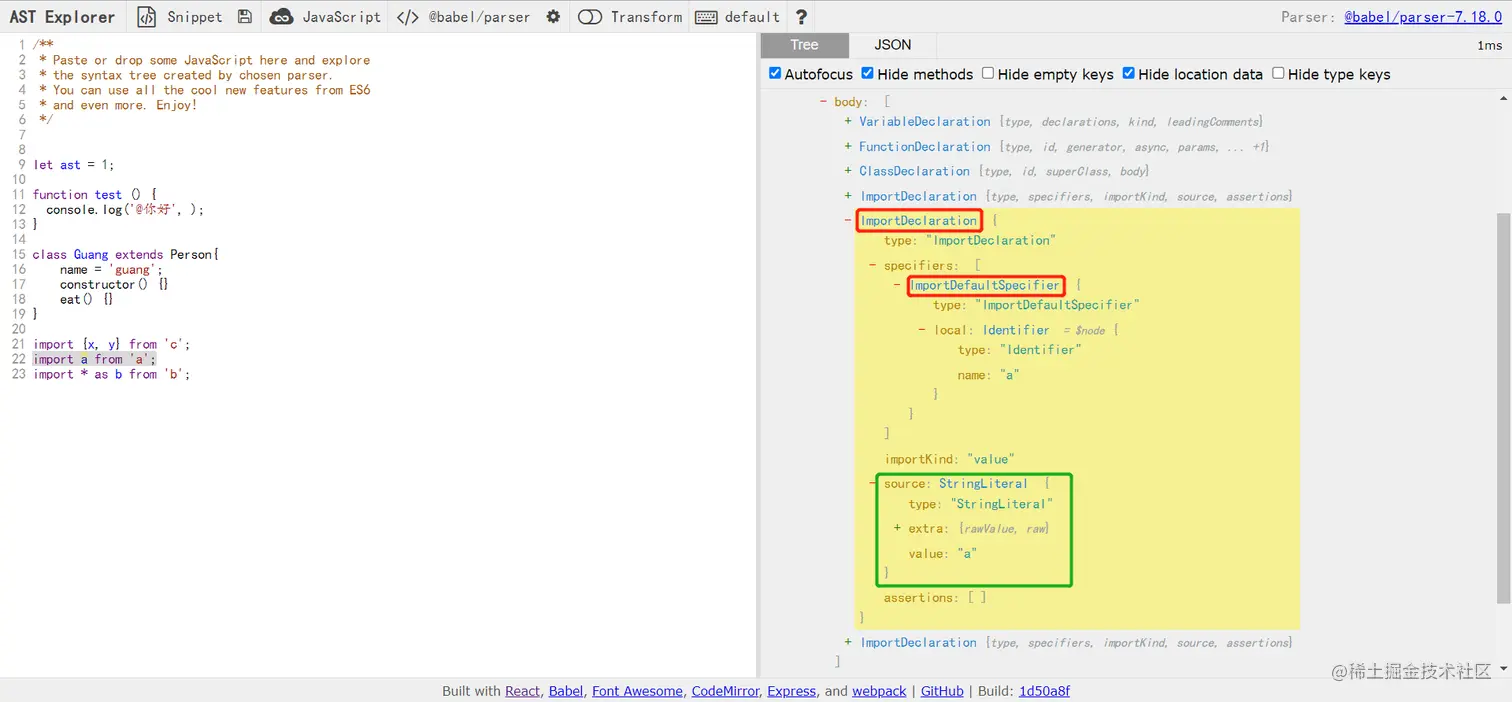Click type: "StringLiteral" tree row
This screenshot has width=1512, height=702.
pyautogui.click(x=981, y=504)
